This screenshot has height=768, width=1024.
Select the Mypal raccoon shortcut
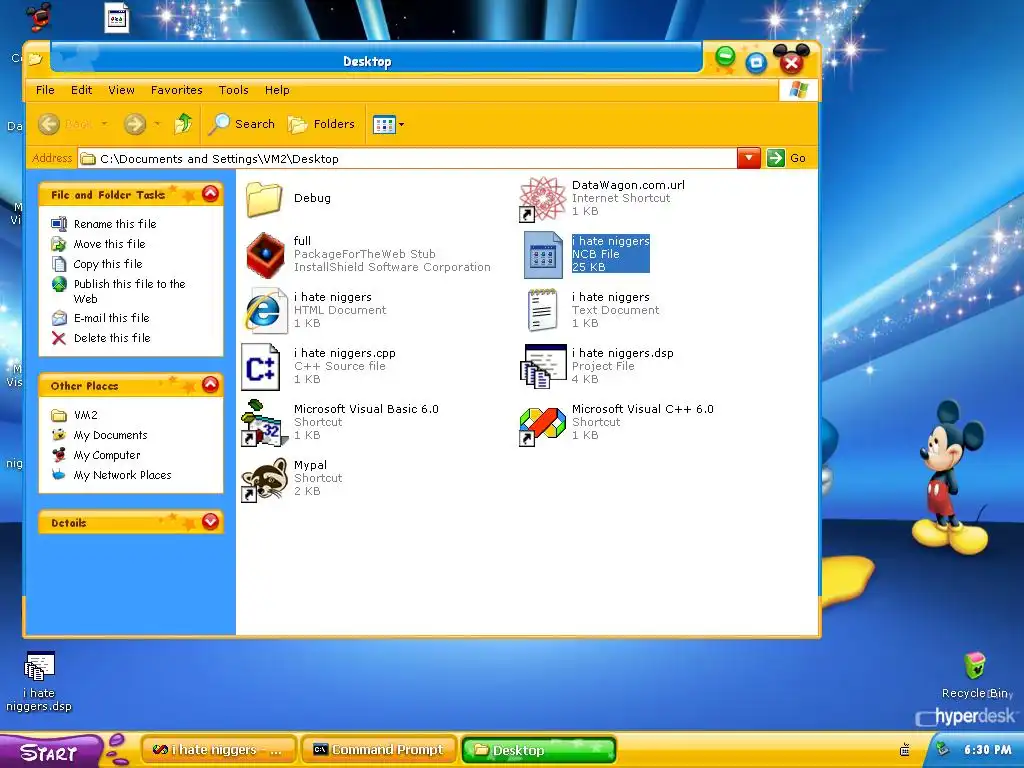click(263, 479)
